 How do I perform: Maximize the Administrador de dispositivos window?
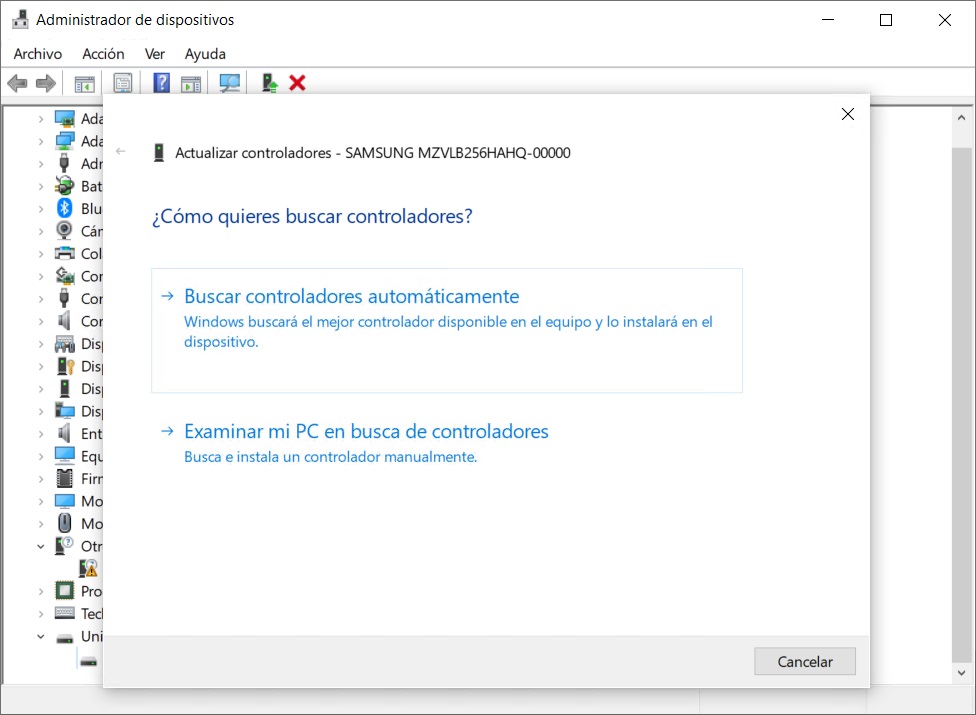click(886, 20)
